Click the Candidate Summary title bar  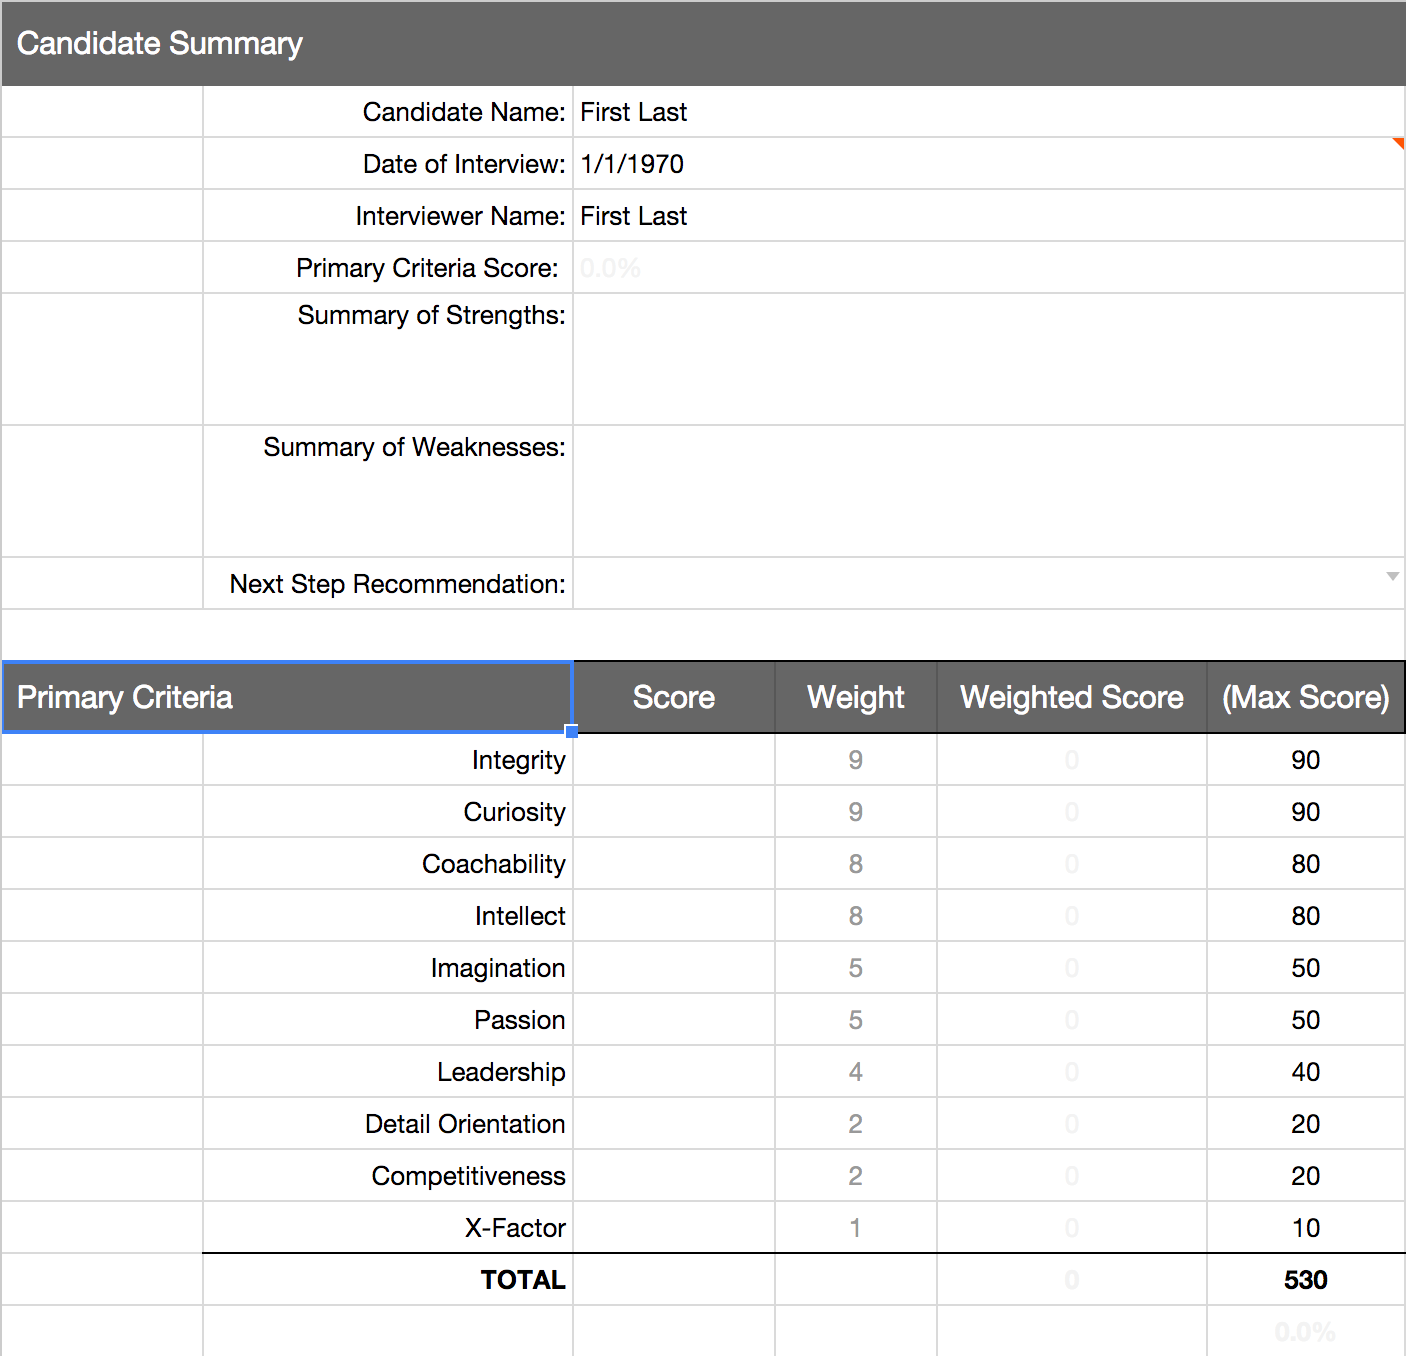[703, 43]
